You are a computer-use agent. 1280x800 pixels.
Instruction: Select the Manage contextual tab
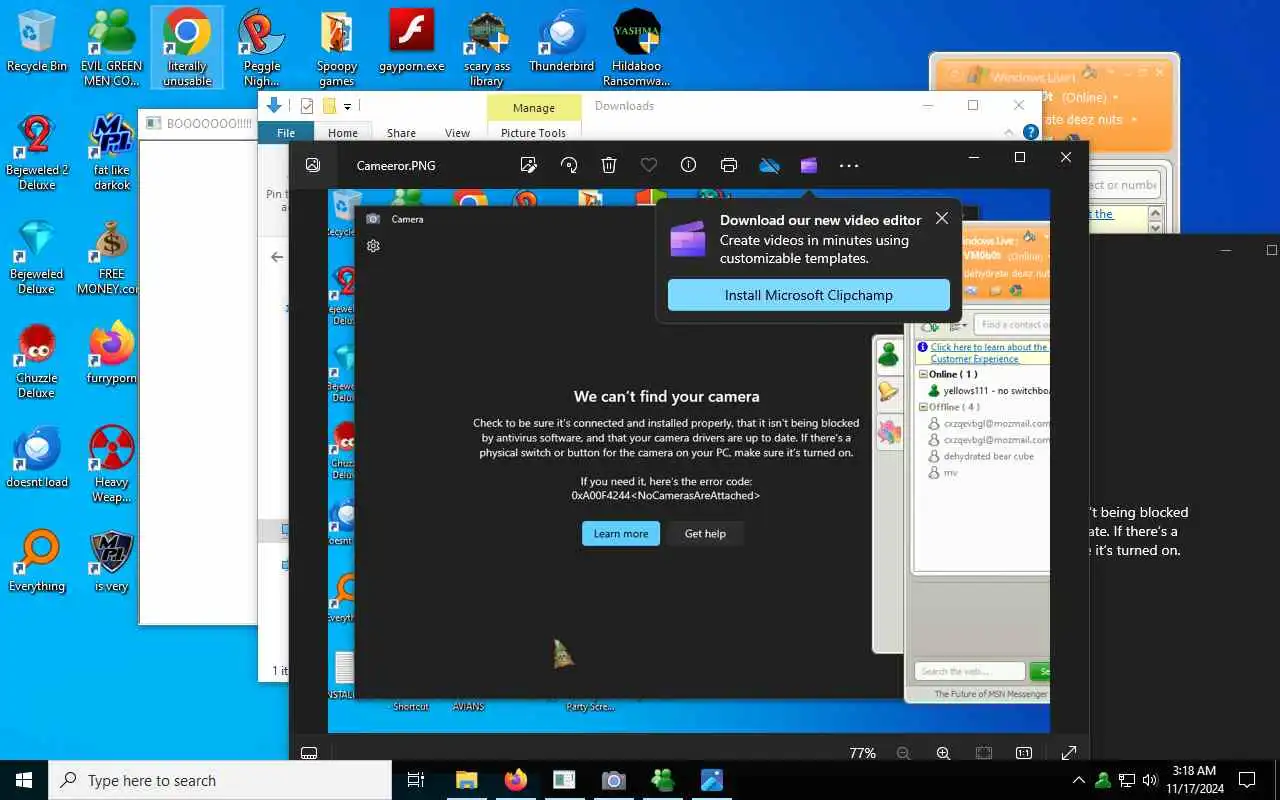(534, 108)
